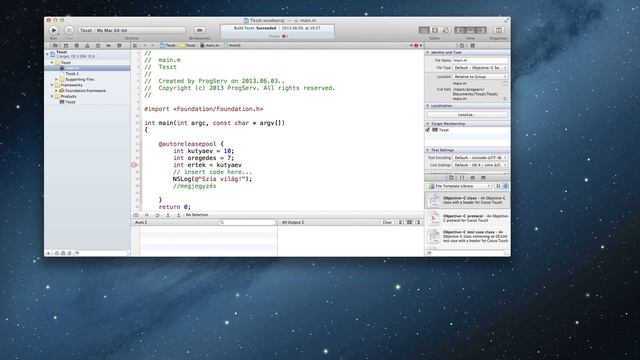Viewport: 640px width, 360px height.
Task: Click the main() function in jump bar
Action: pos(232,46)
